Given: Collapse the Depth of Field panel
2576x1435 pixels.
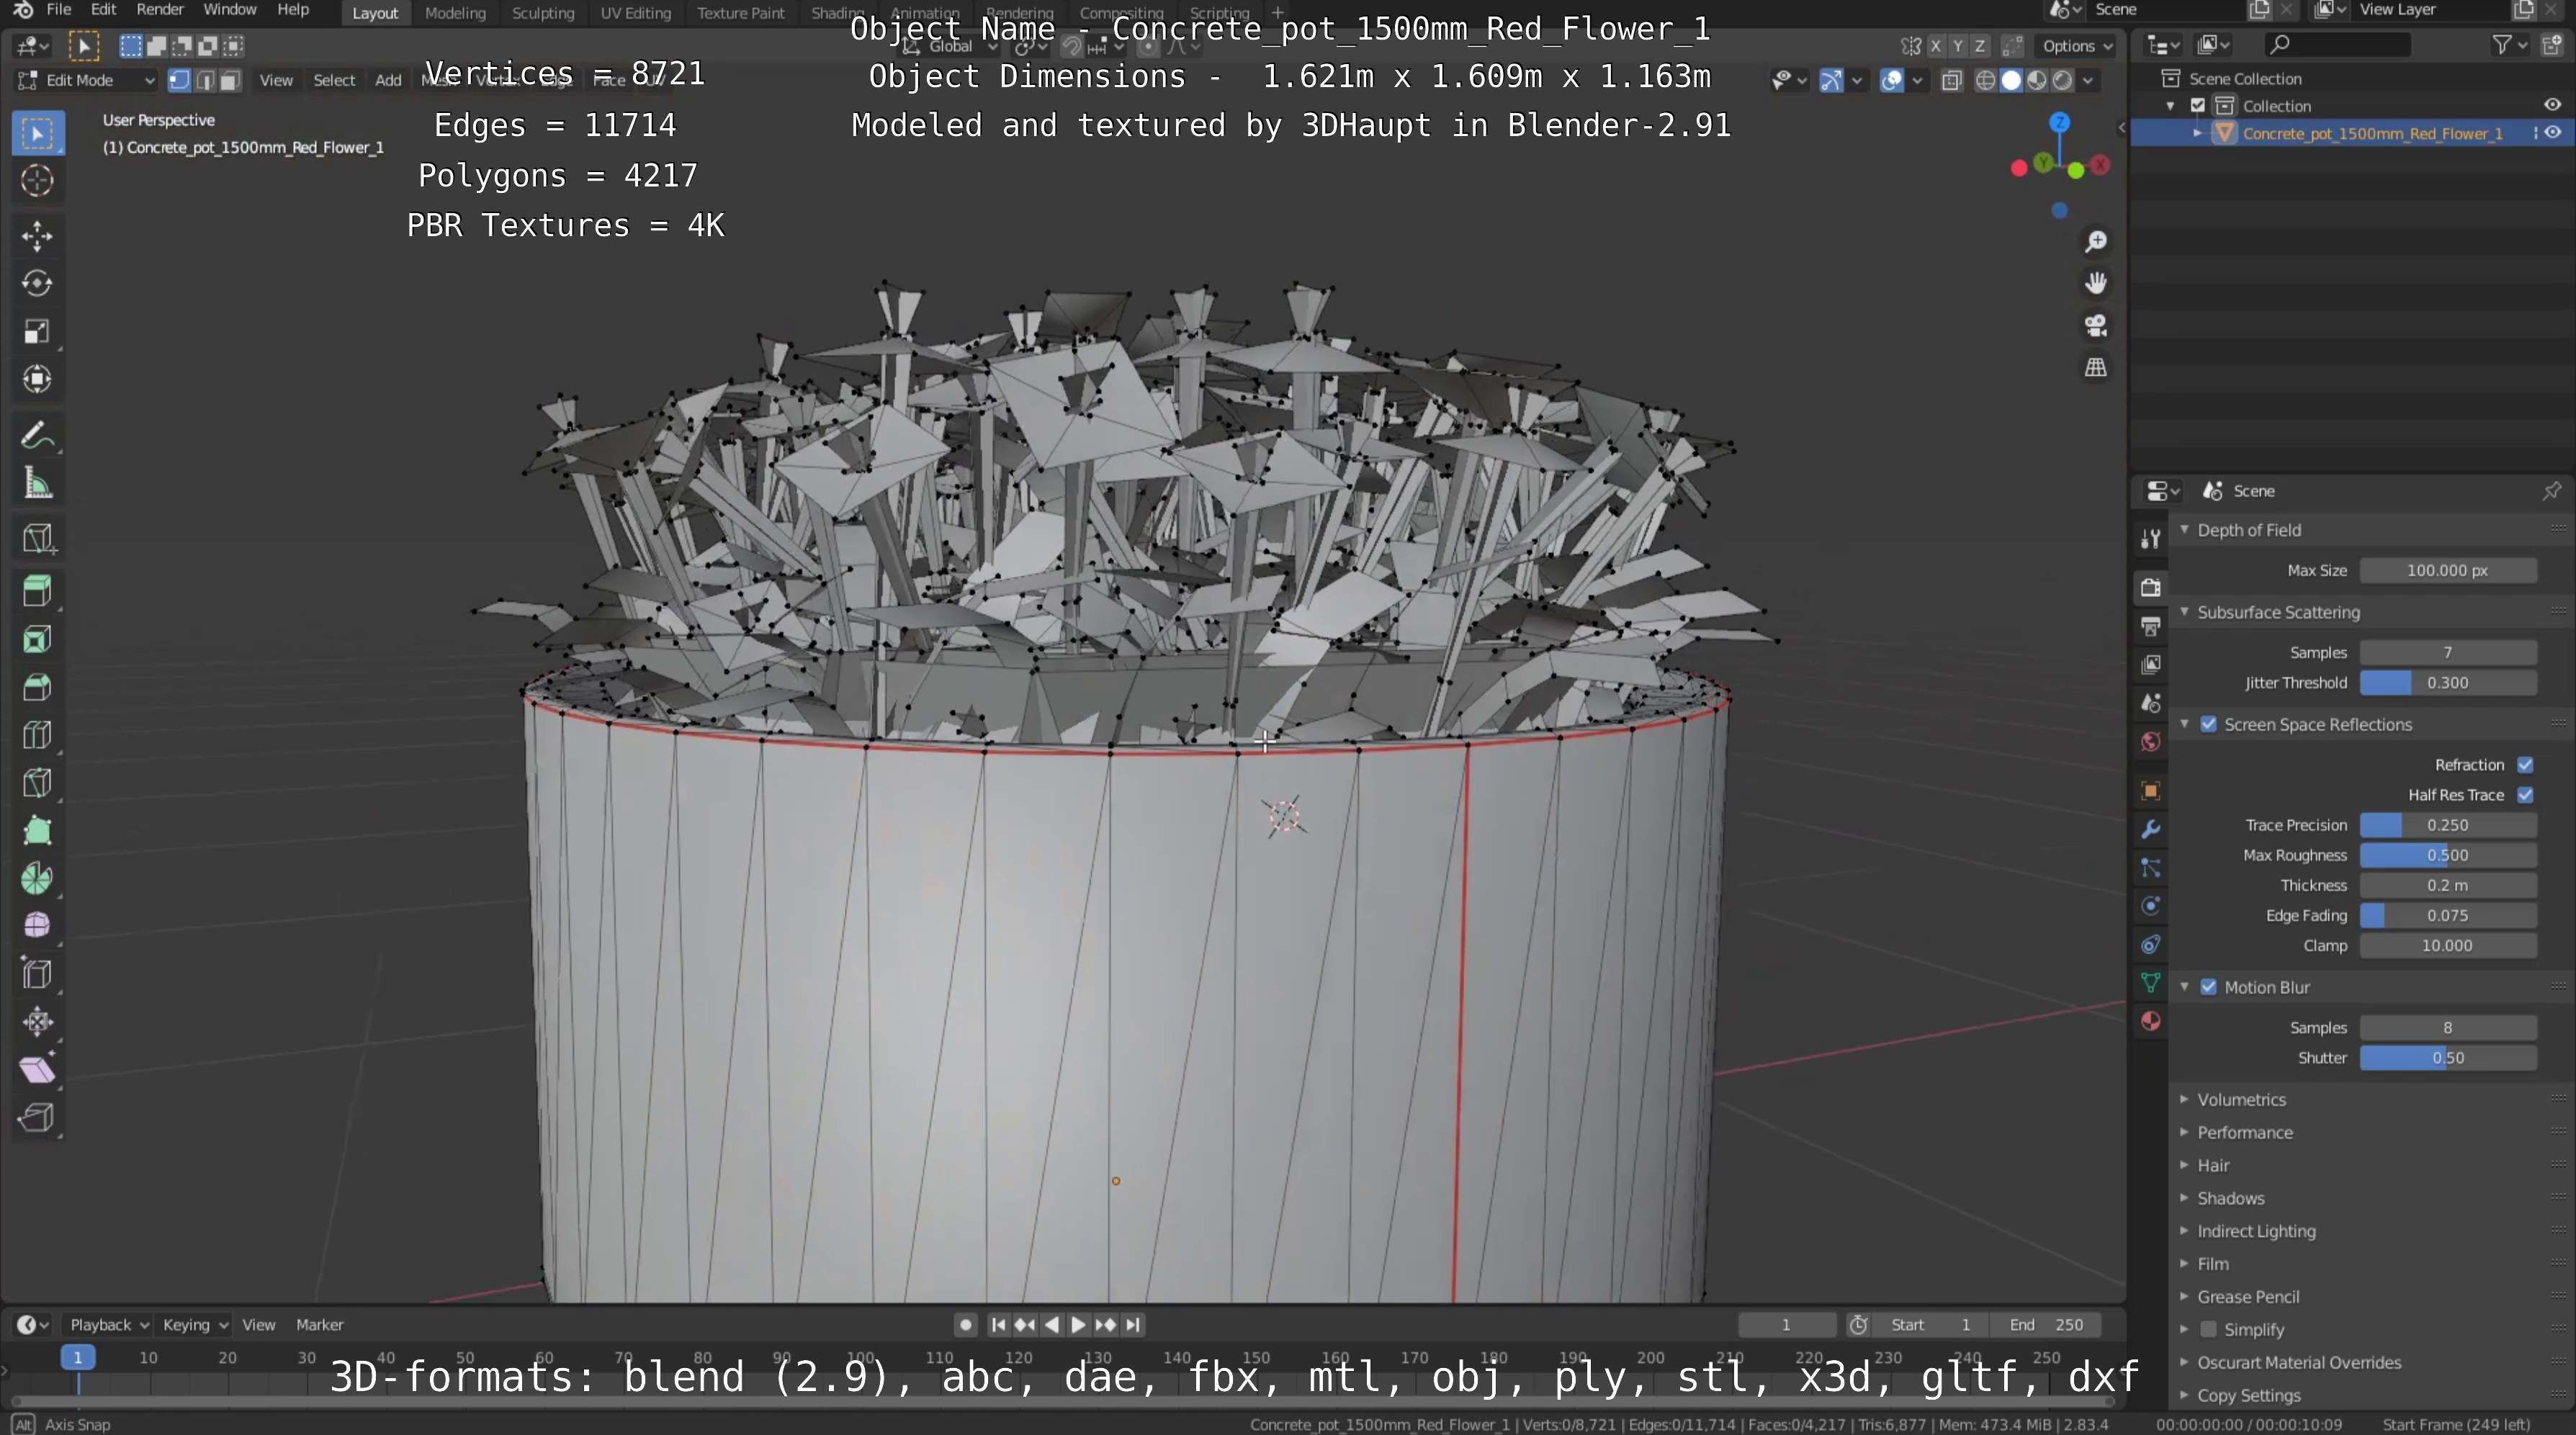Looking at the screenshot, I should (x=2185, y=530).
